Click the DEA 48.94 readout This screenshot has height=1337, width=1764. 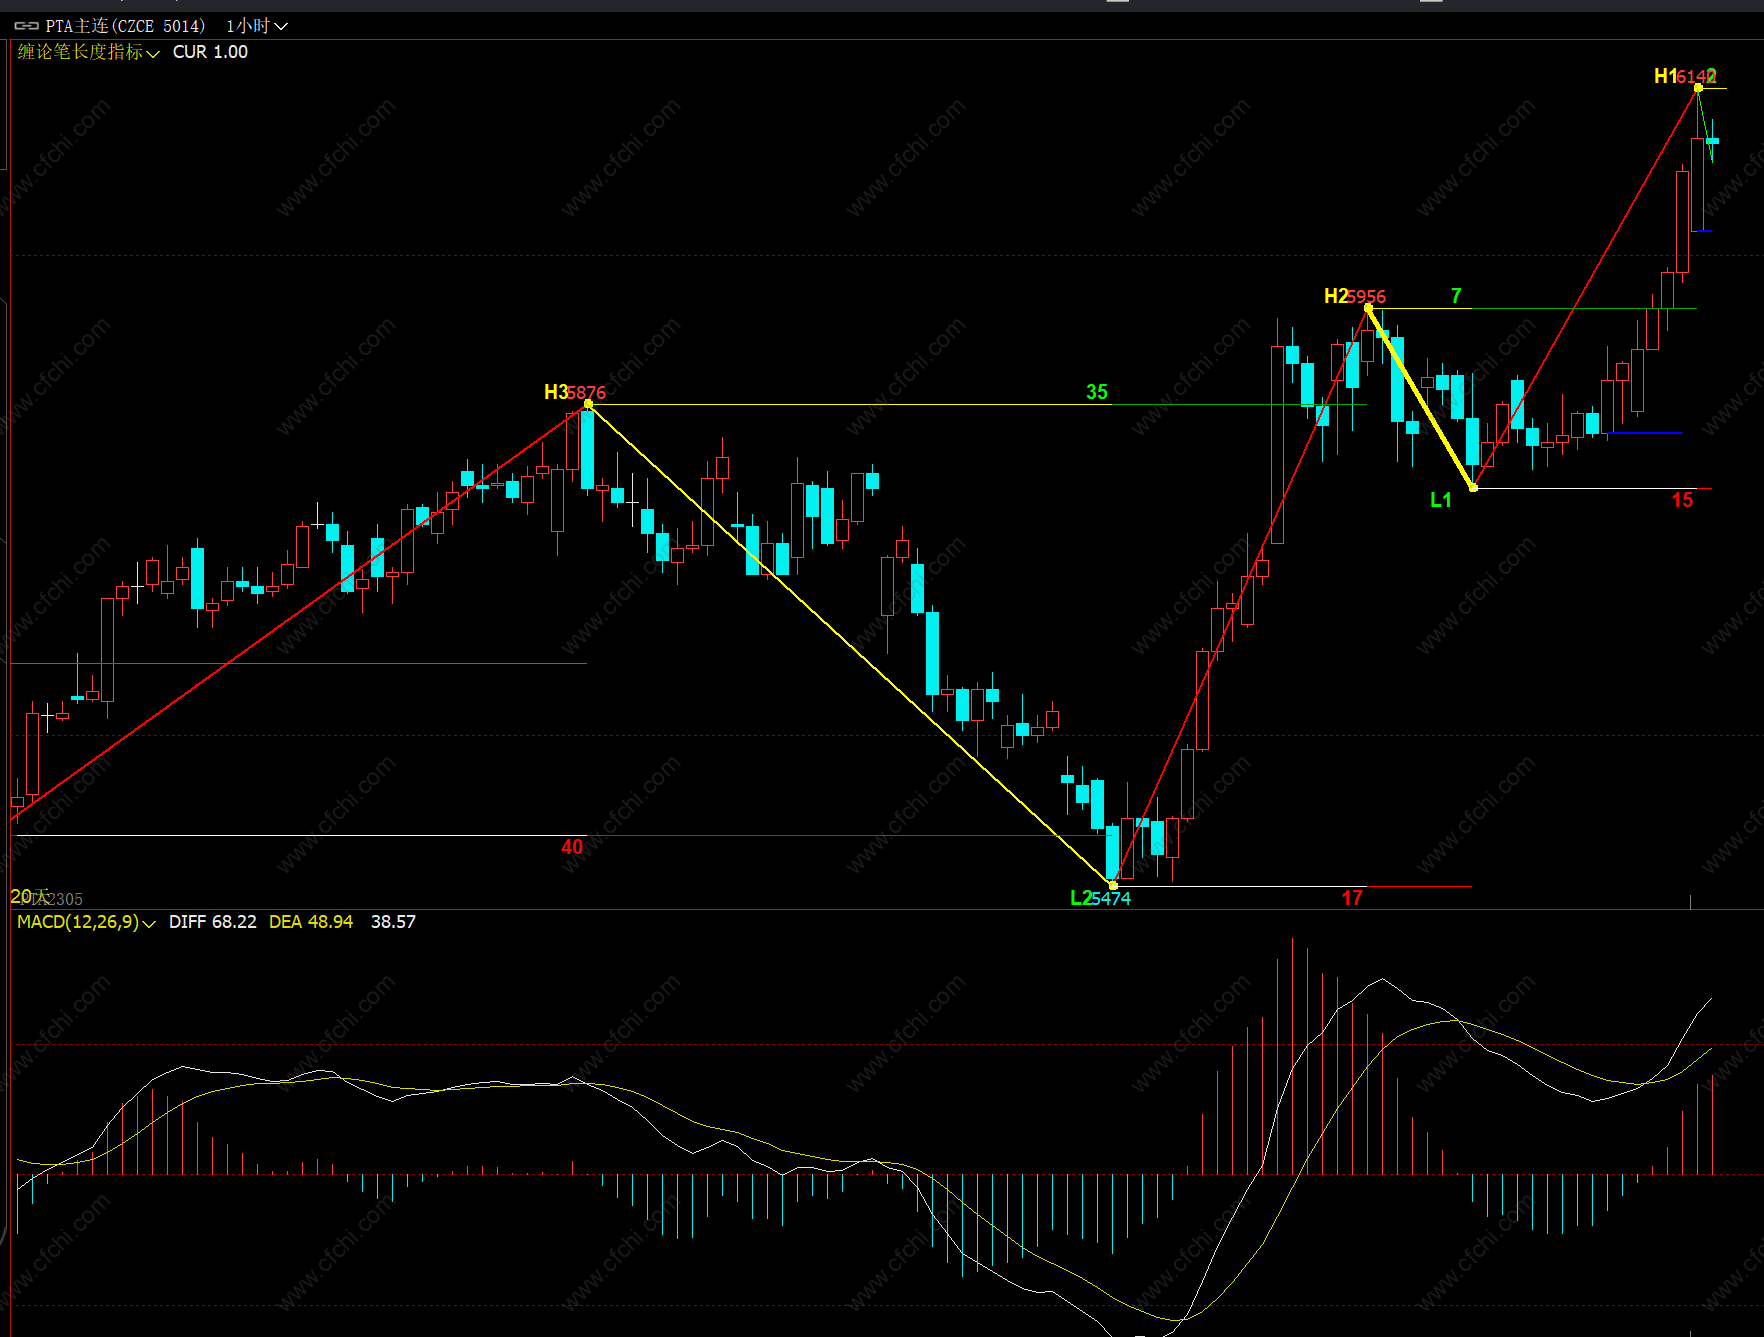[x=311, y=922]
